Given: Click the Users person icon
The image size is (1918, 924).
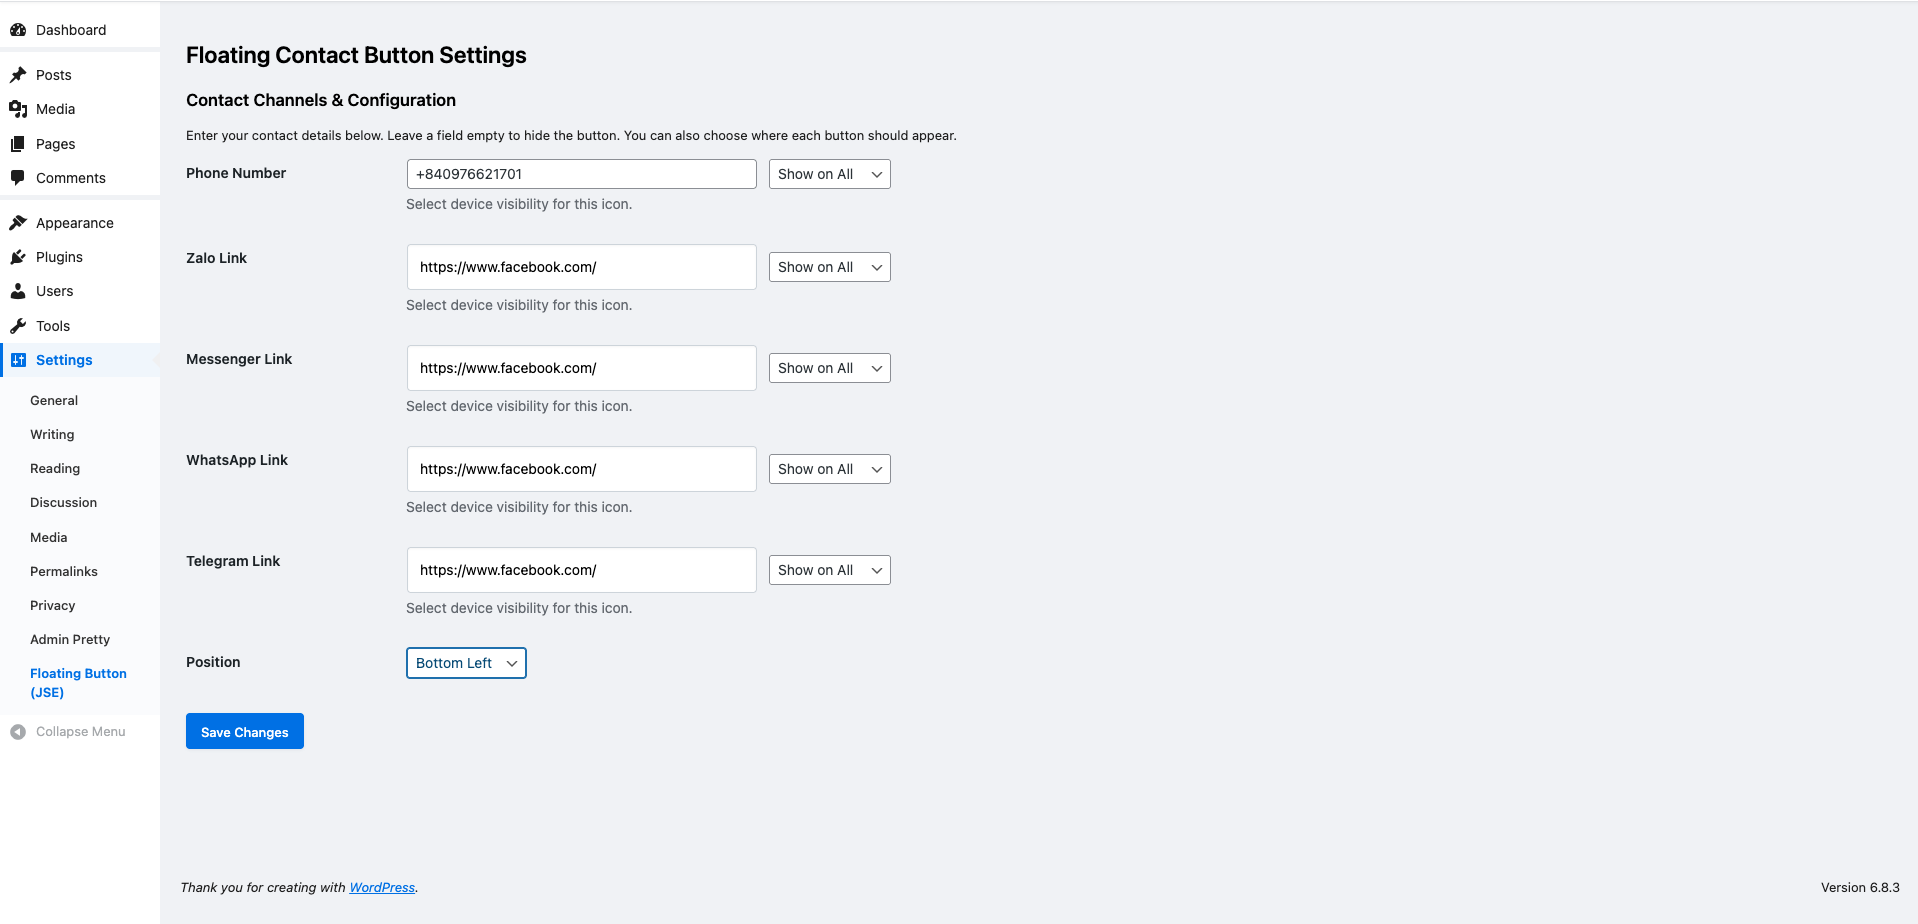Looking at the screenshot, I should [x=18, y=291].
